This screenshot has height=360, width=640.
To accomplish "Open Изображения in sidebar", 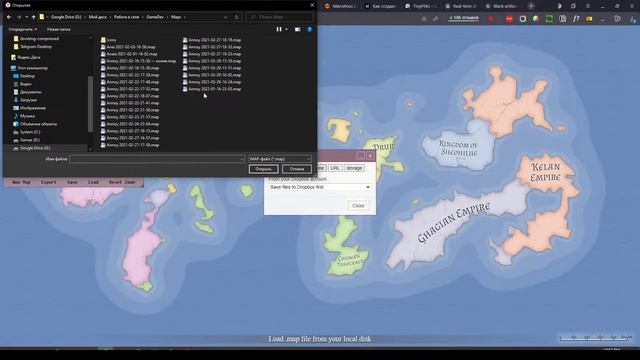I will click(x=29, y=108).
